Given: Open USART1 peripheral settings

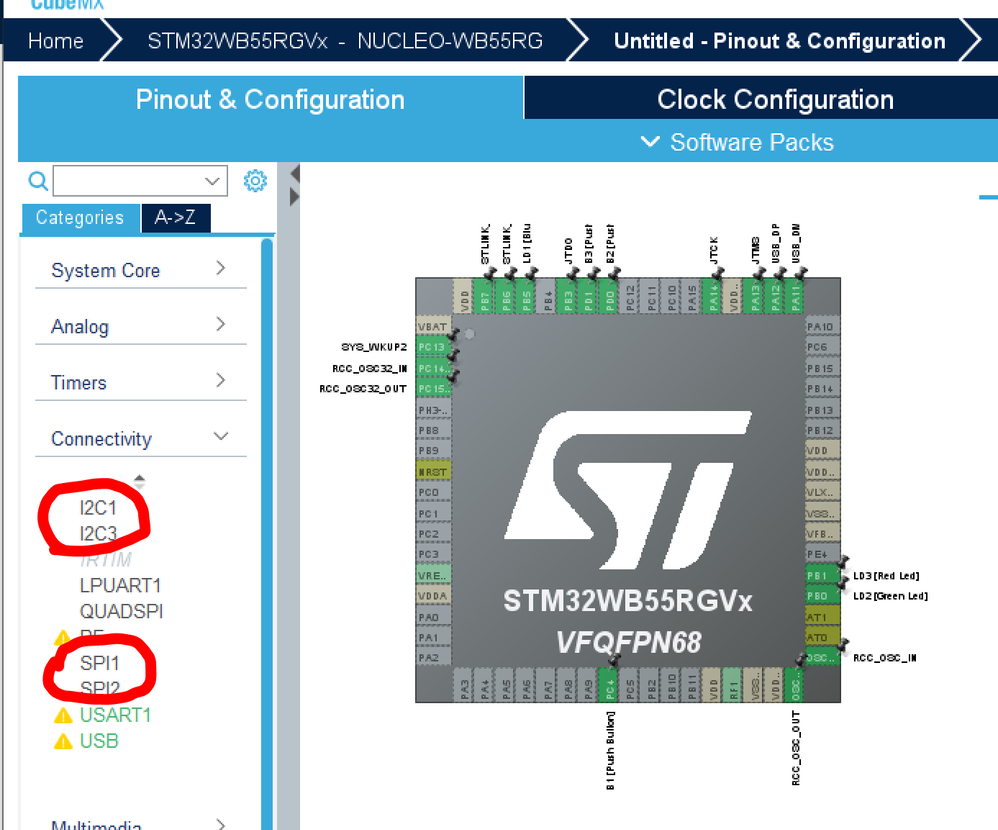Looking at the screenshot, I should point(115,715).
